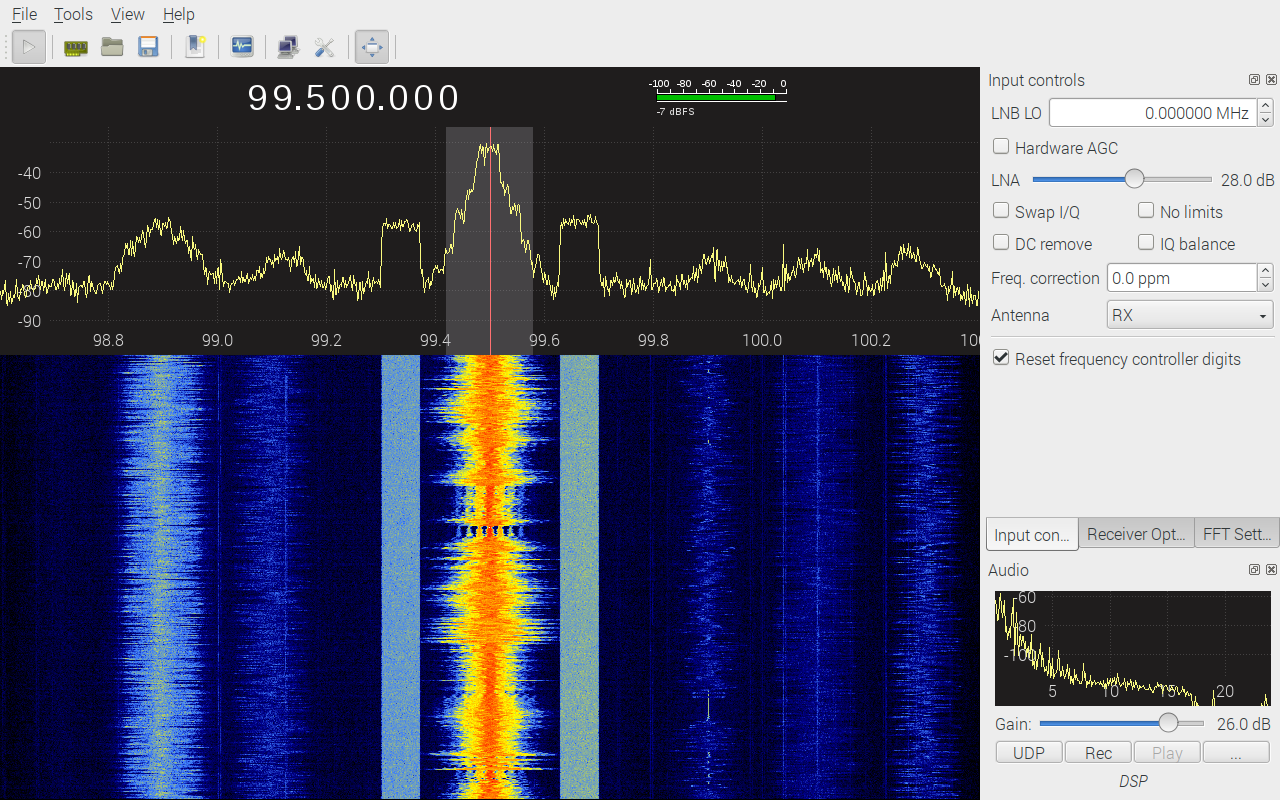This screenshot has width=1280, height=800.
Task: Click the 99.2 frequency axis label
Action: tap(326, 340)
